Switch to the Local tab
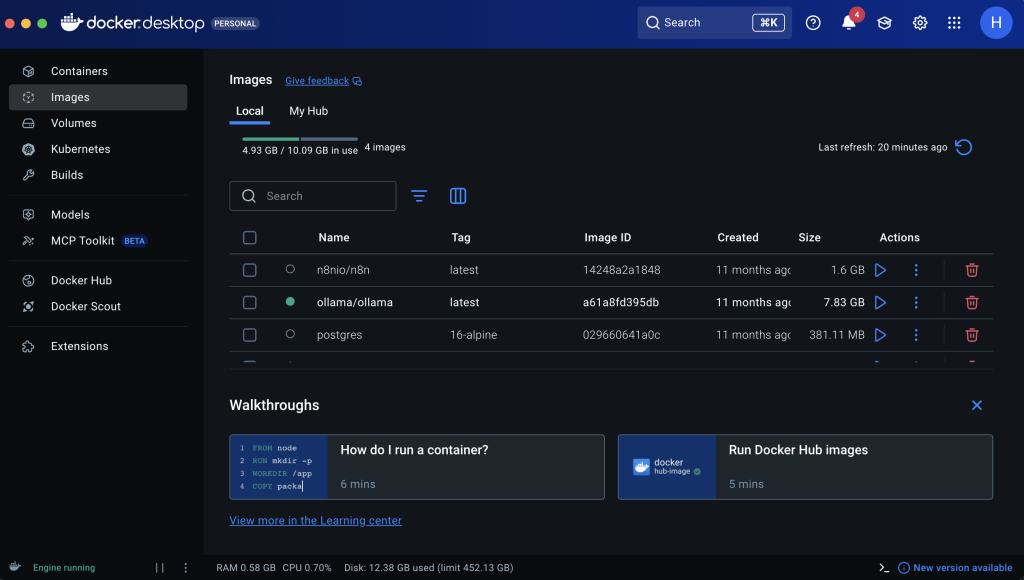 (249, 111)
